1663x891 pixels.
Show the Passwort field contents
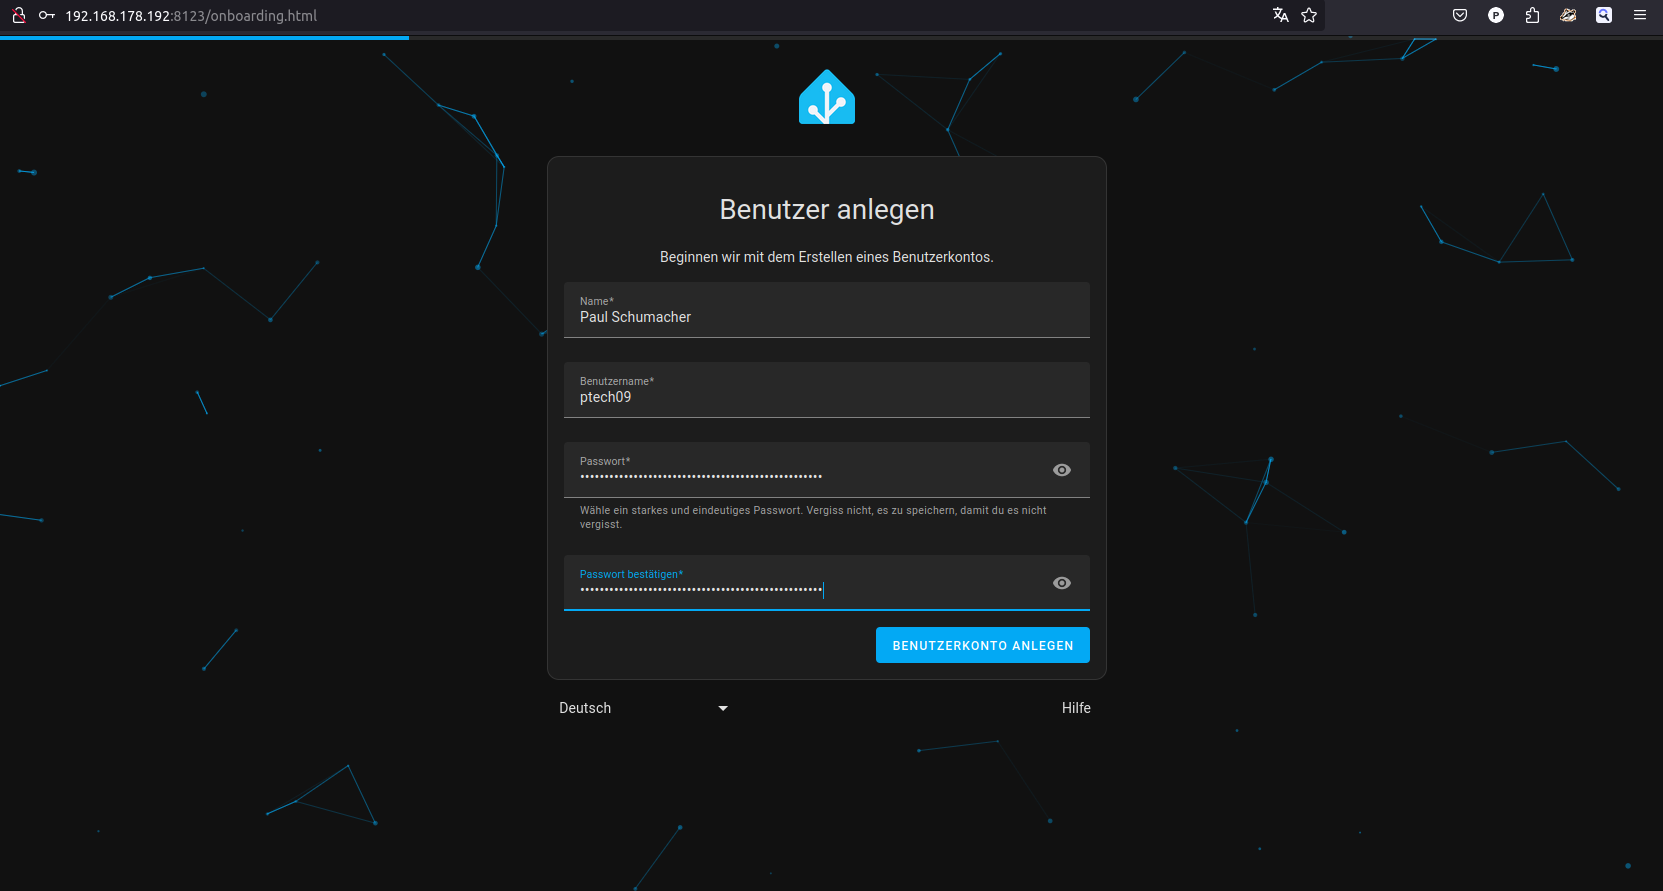click(x=1062, y=470)
